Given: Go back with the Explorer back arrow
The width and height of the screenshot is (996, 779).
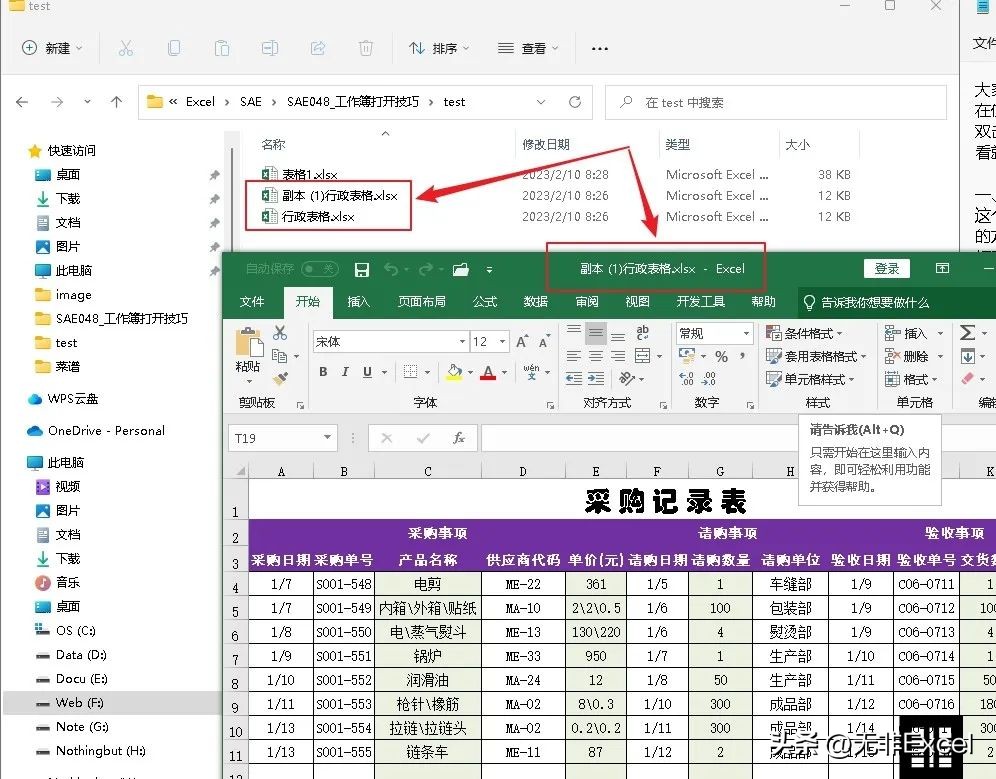Looking at the screenshot, I should click(x=22, y=102).
